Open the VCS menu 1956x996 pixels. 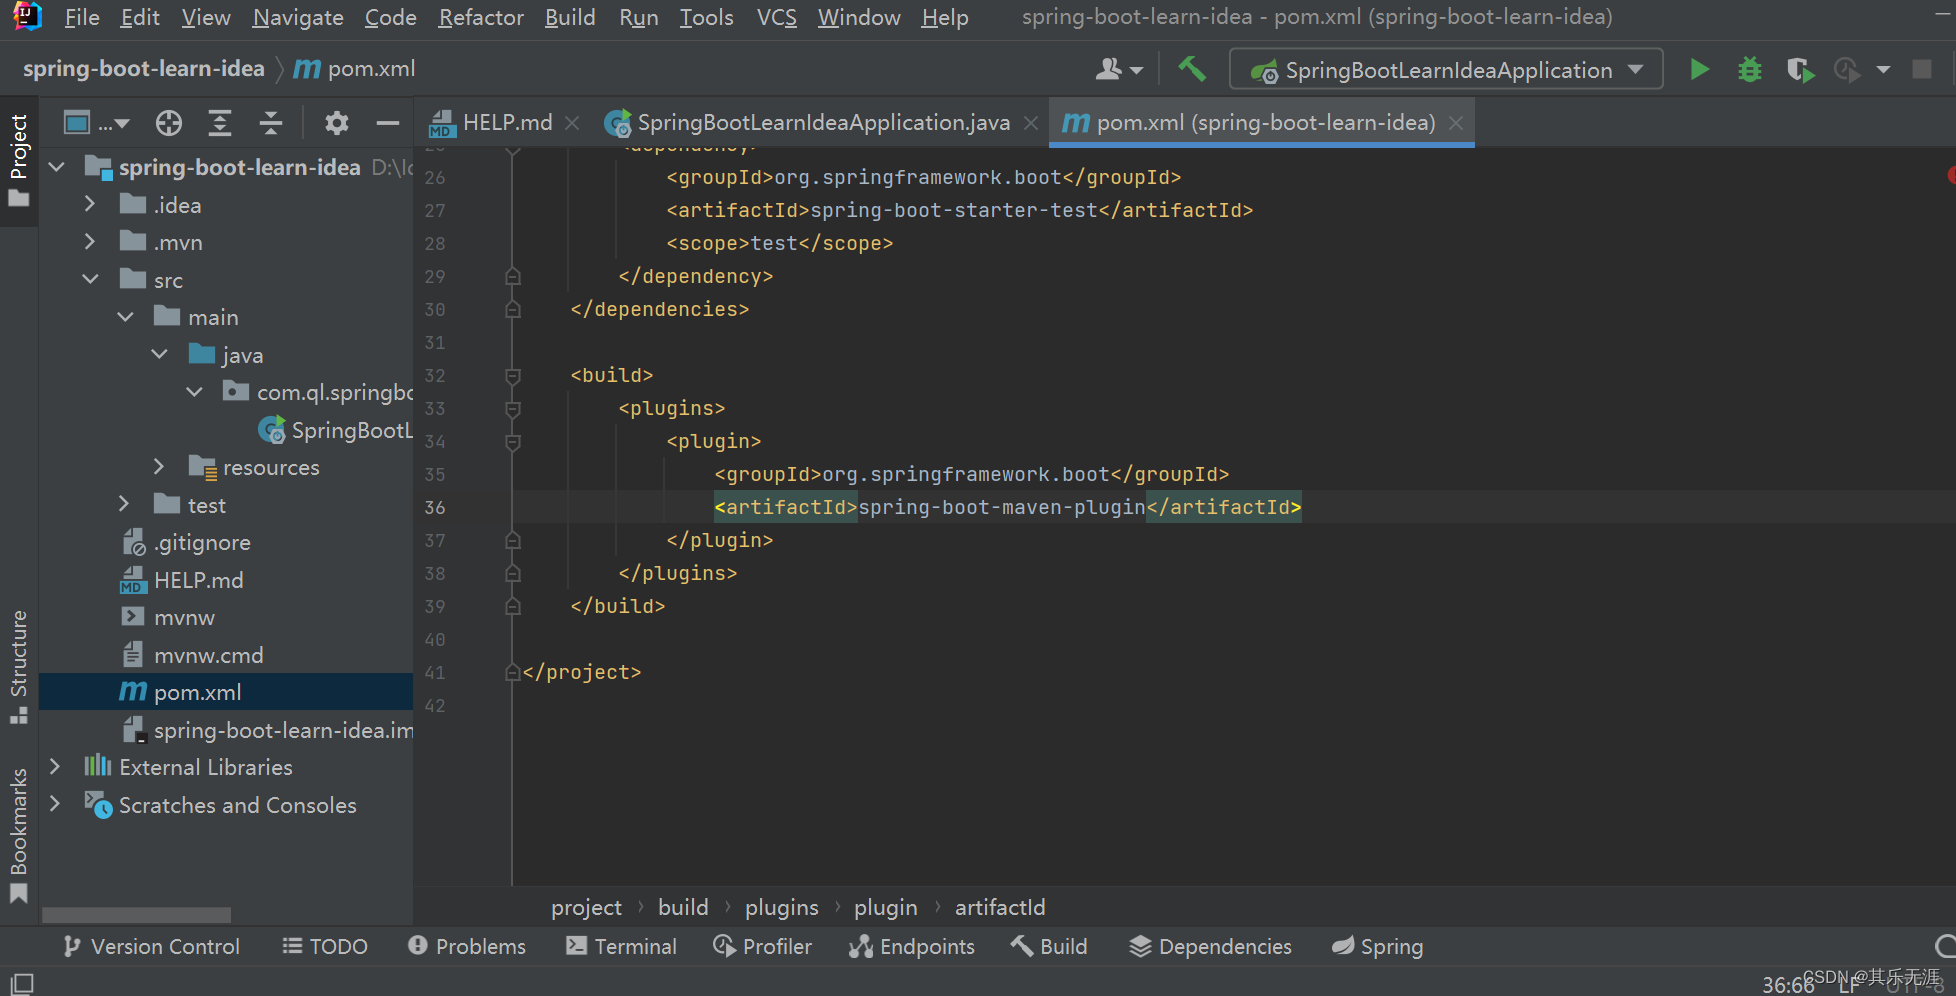[x=777, y=17]
